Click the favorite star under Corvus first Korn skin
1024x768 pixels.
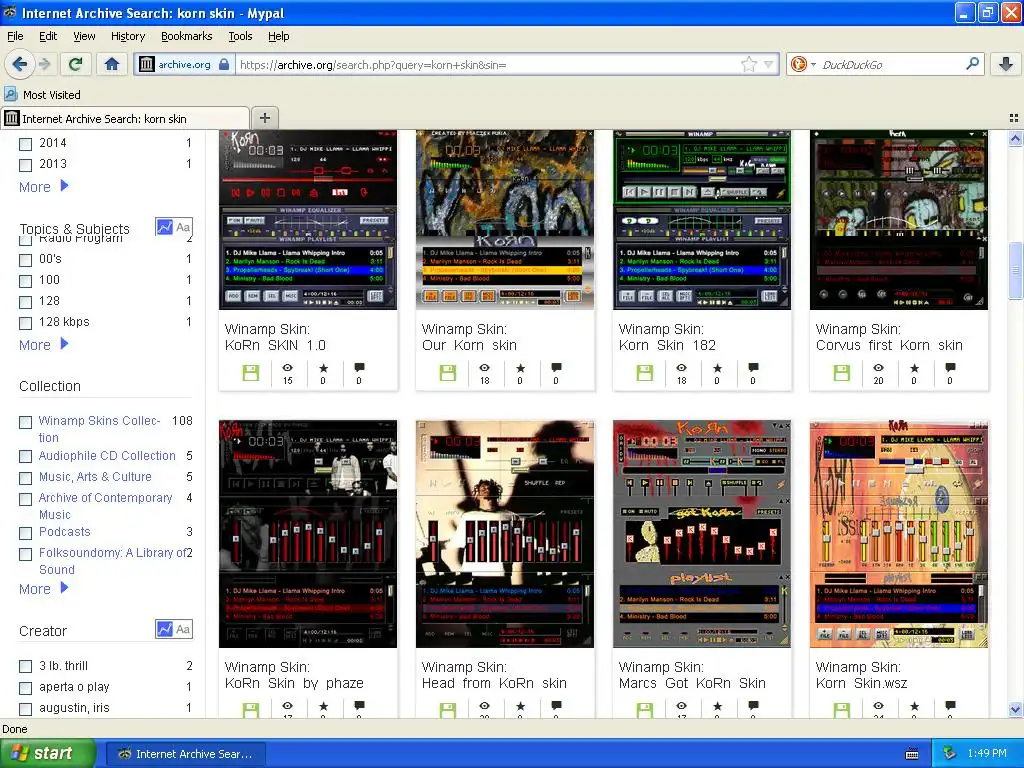914,368
